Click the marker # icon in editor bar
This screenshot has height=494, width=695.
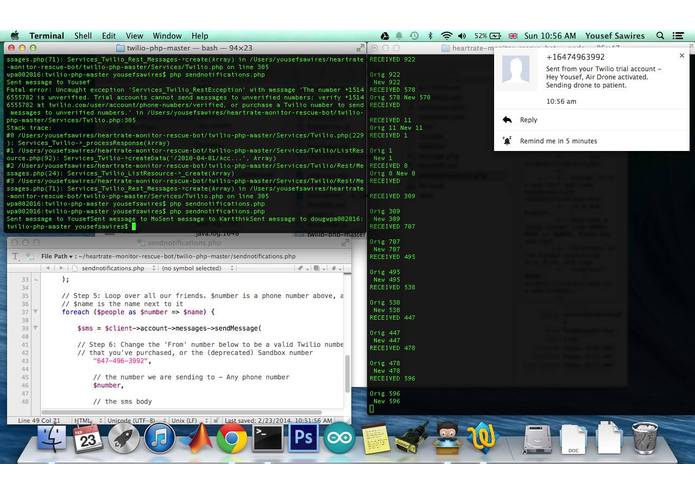click(336, 268)
